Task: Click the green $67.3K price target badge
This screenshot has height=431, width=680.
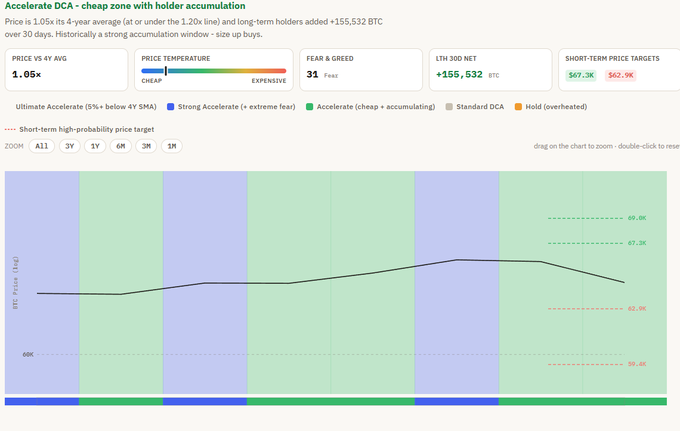Action: [581, 75]
